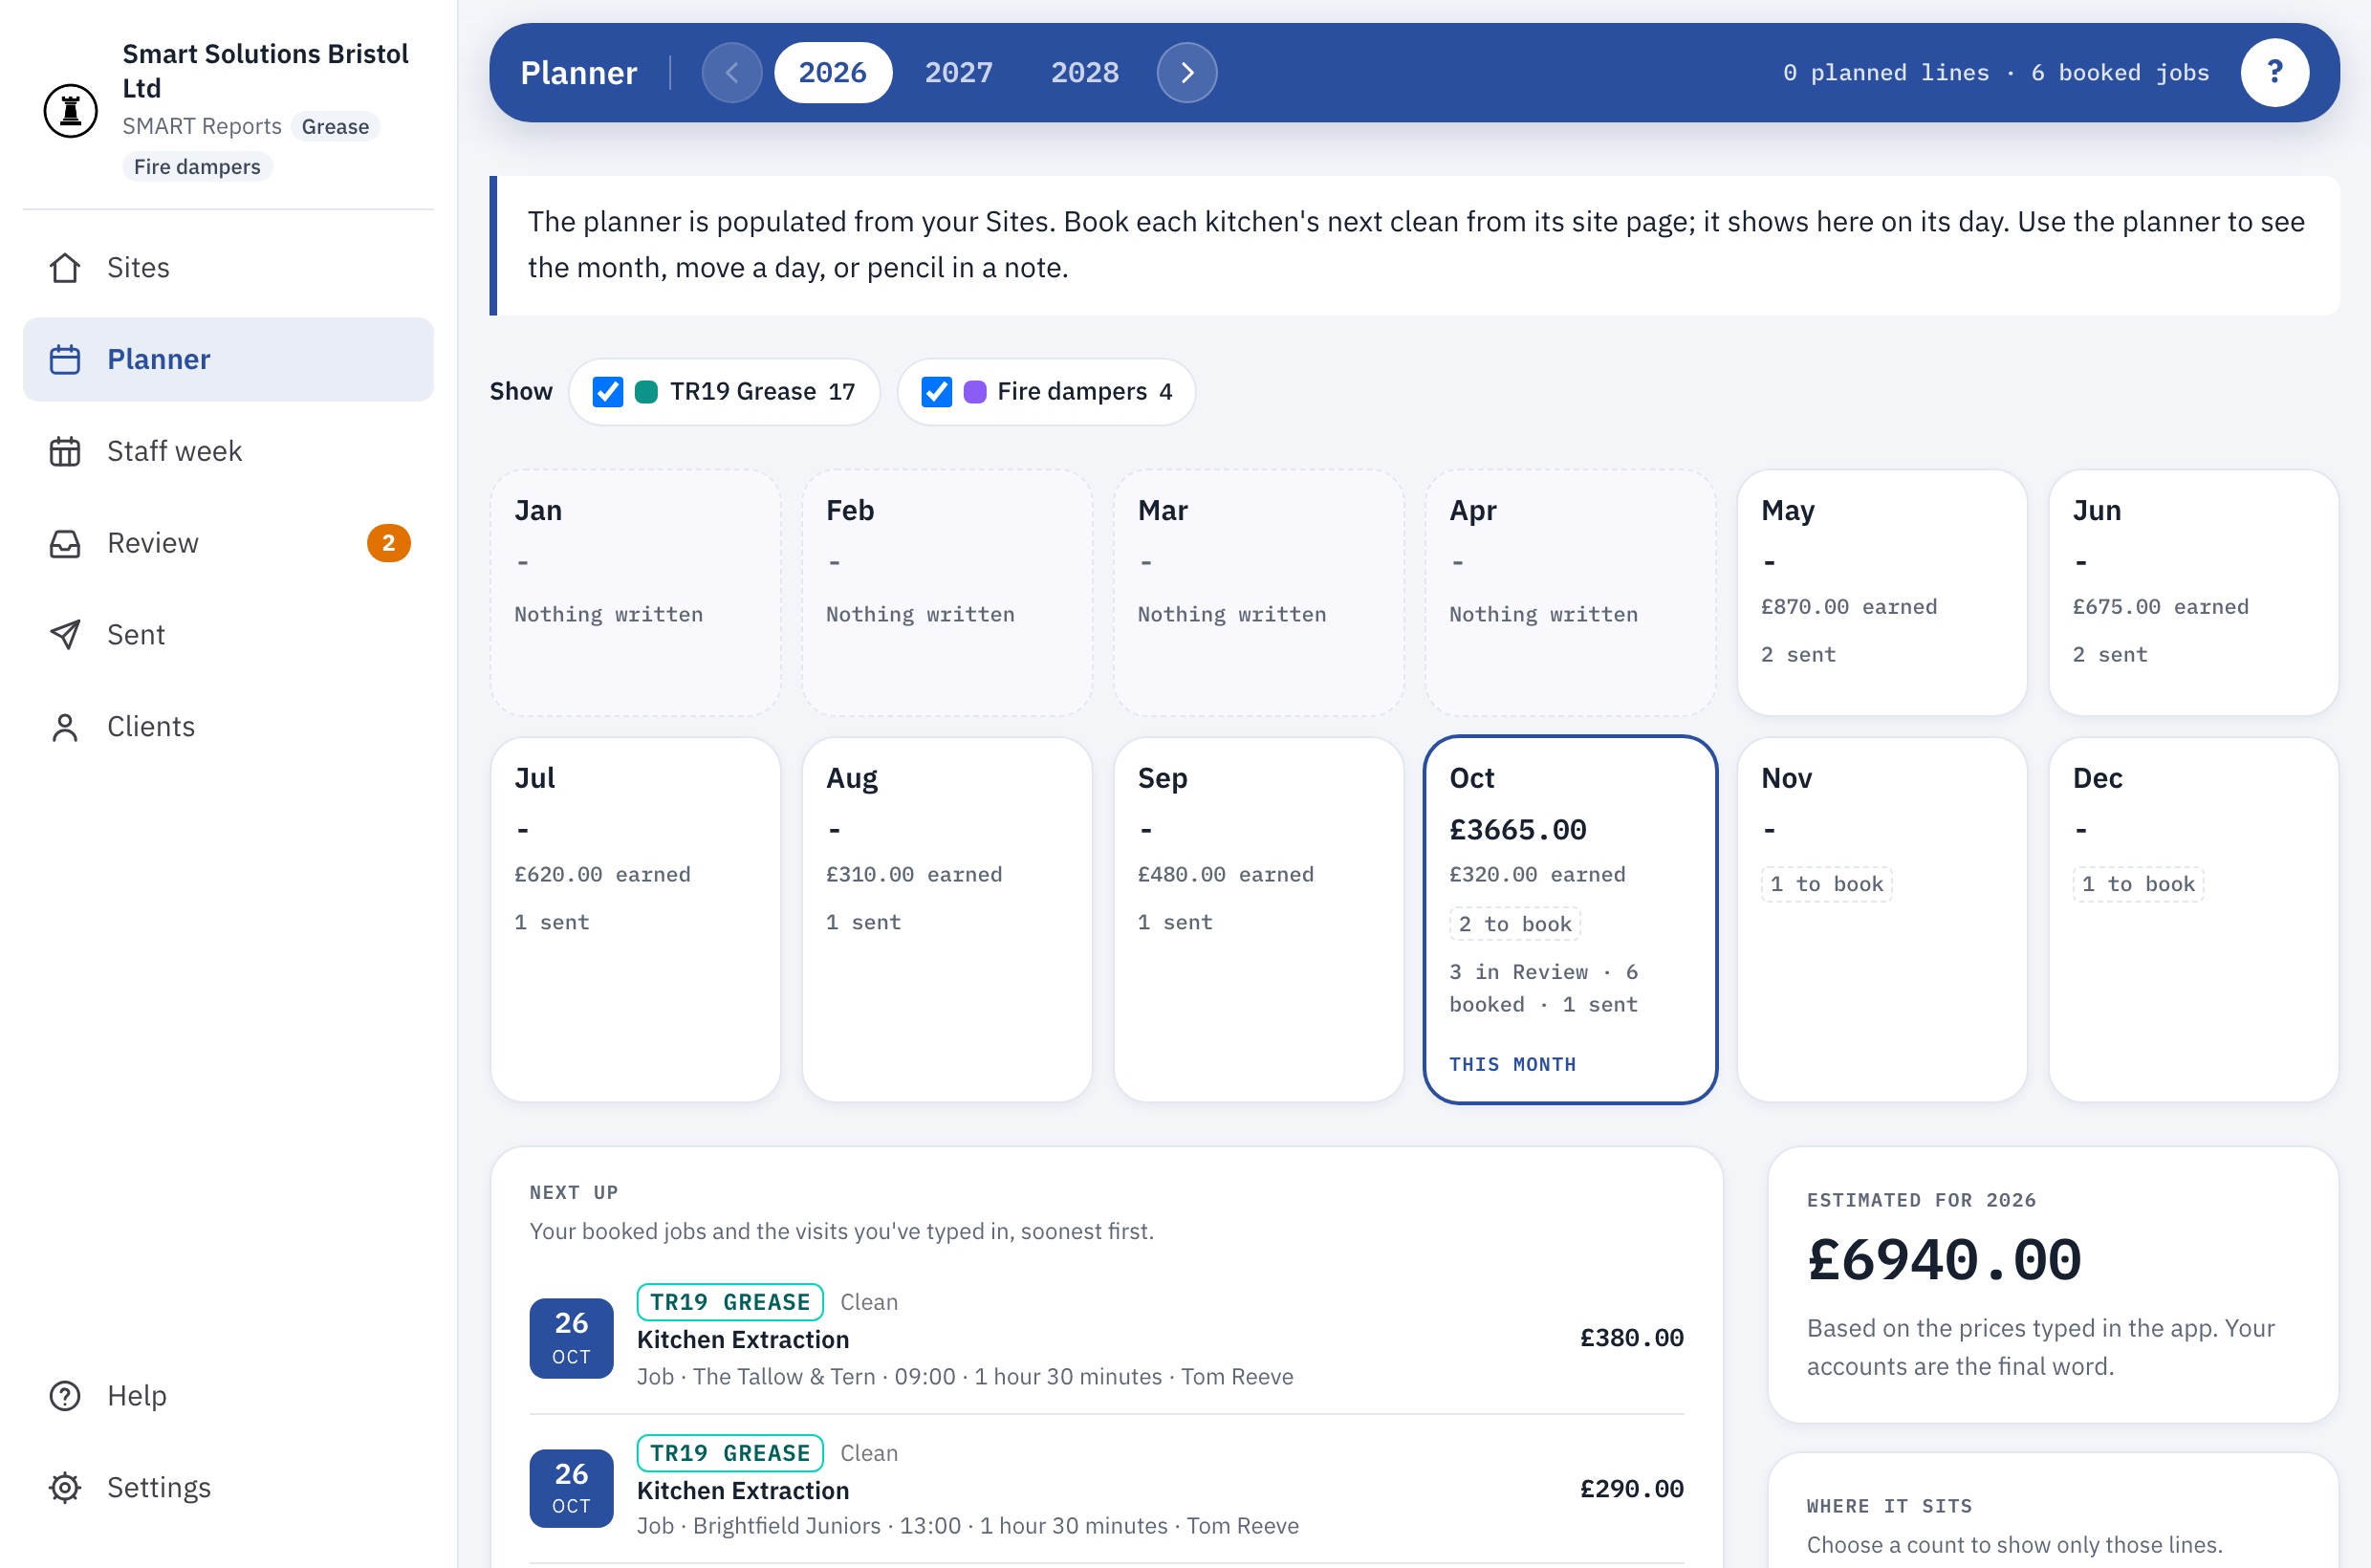Open the round help question mark button
Image resolution: width=2371 pixels, height=1568 pixels.
click(x=2274, y=73)
